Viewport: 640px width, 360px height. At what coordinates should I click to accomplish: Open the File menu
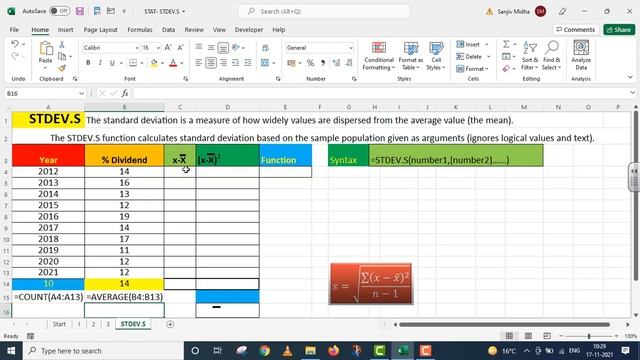(x=14, y=30)
